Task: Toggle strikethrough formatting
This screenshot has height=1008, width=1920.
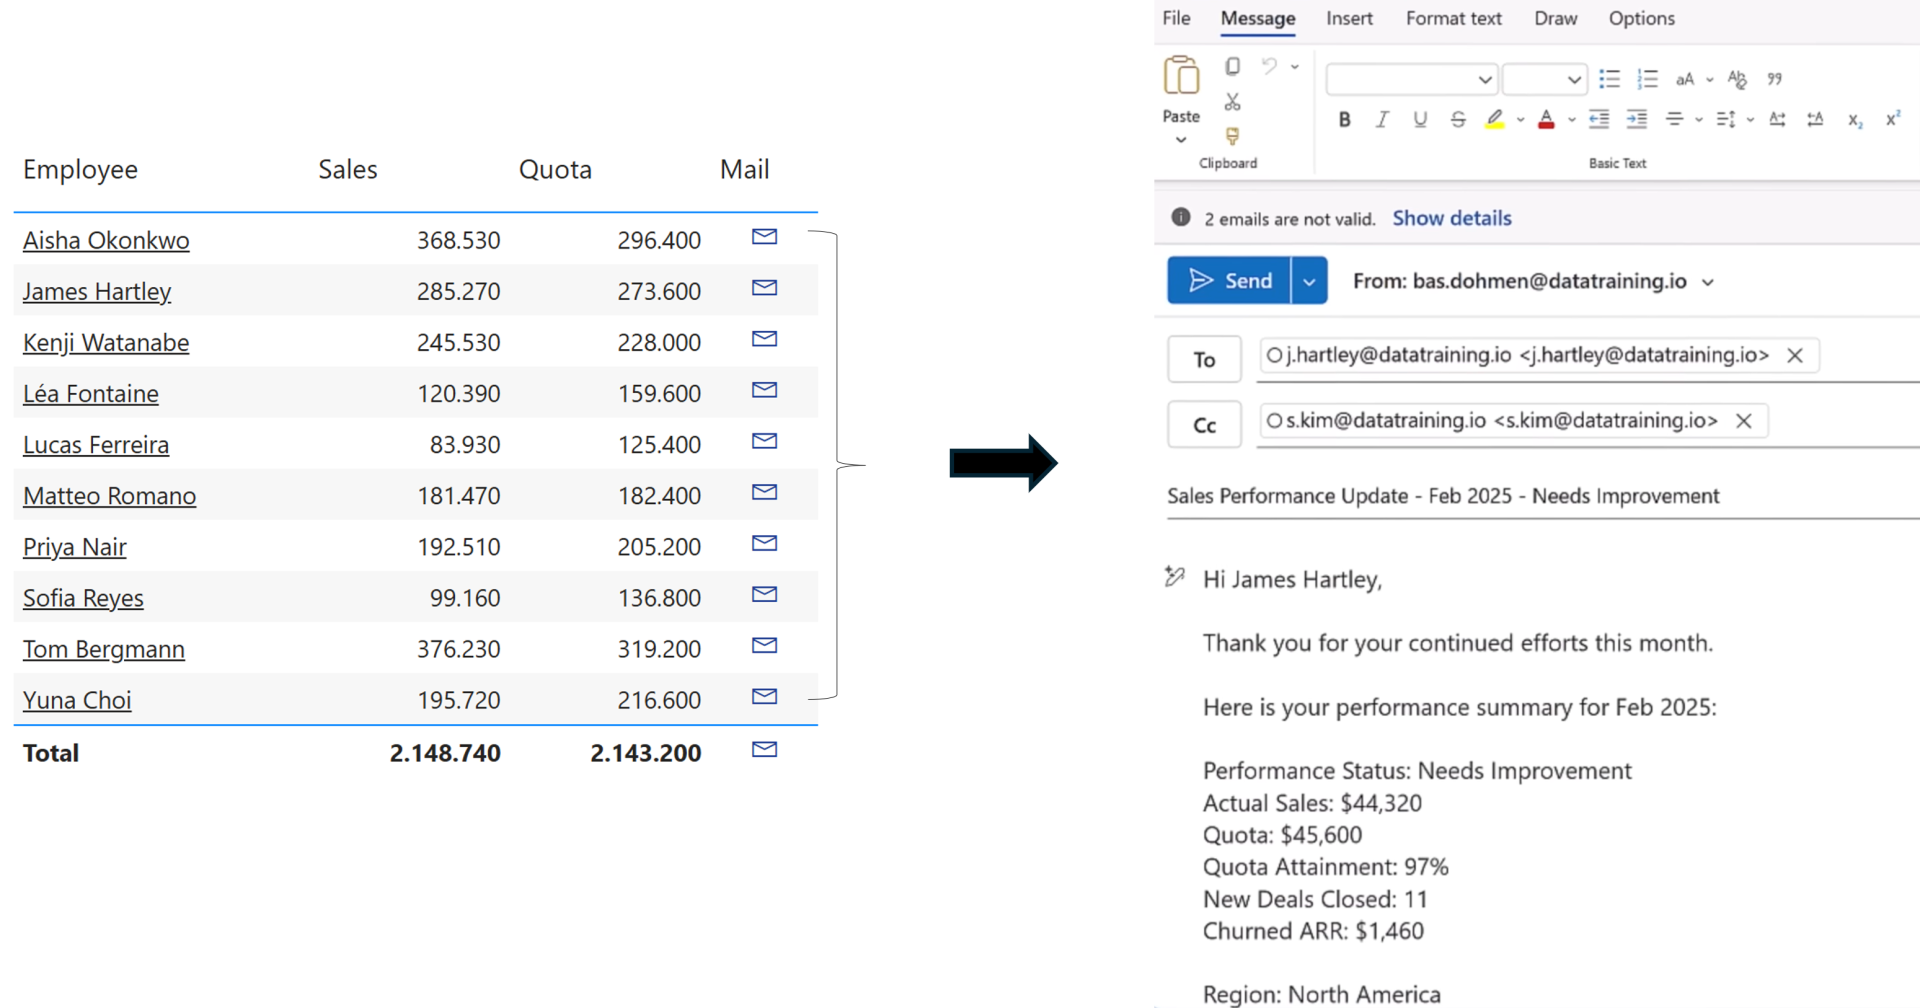Action: 1458,120
